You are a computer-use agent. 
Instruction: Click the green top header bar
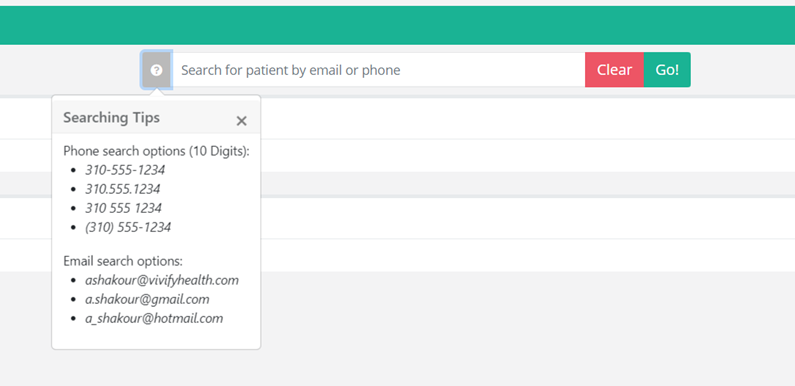(398, 25)
